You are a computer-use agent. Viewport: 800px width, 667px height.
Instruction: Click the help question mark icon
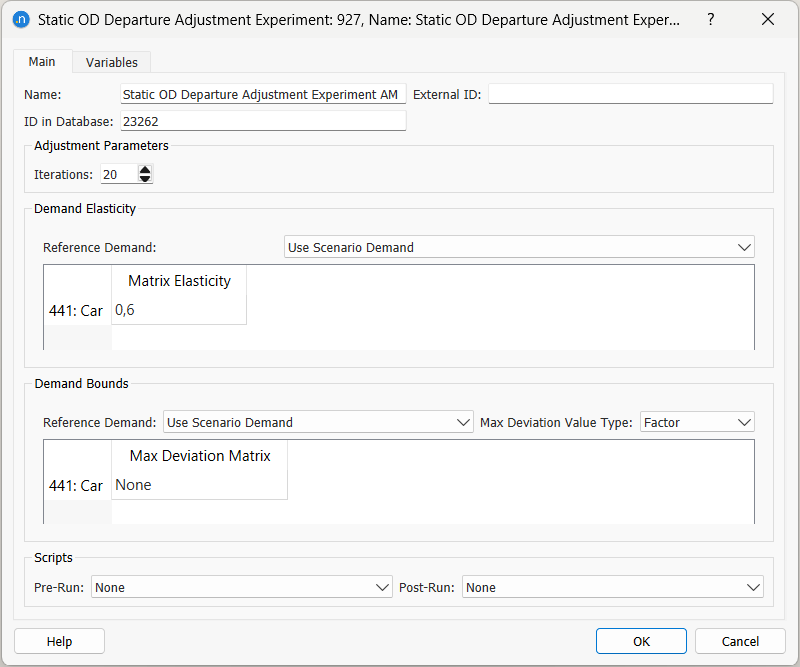click(710, 19)
